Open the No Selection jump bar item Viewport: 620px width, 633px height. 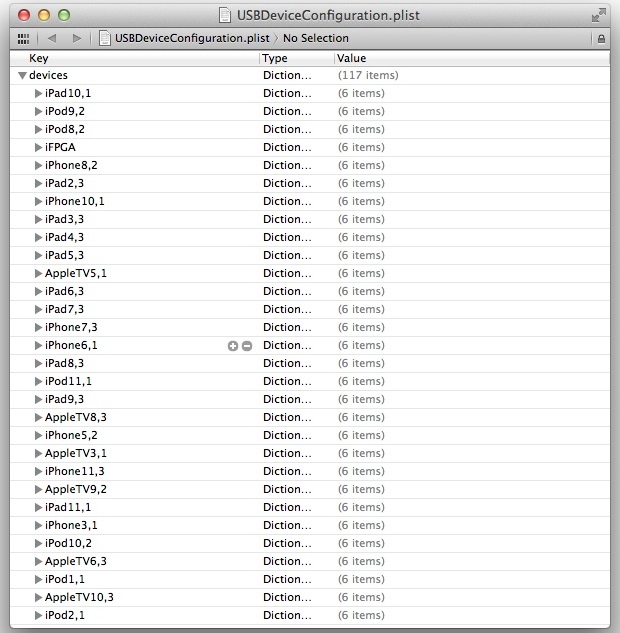pyautogui.click(x=316, y=38)
